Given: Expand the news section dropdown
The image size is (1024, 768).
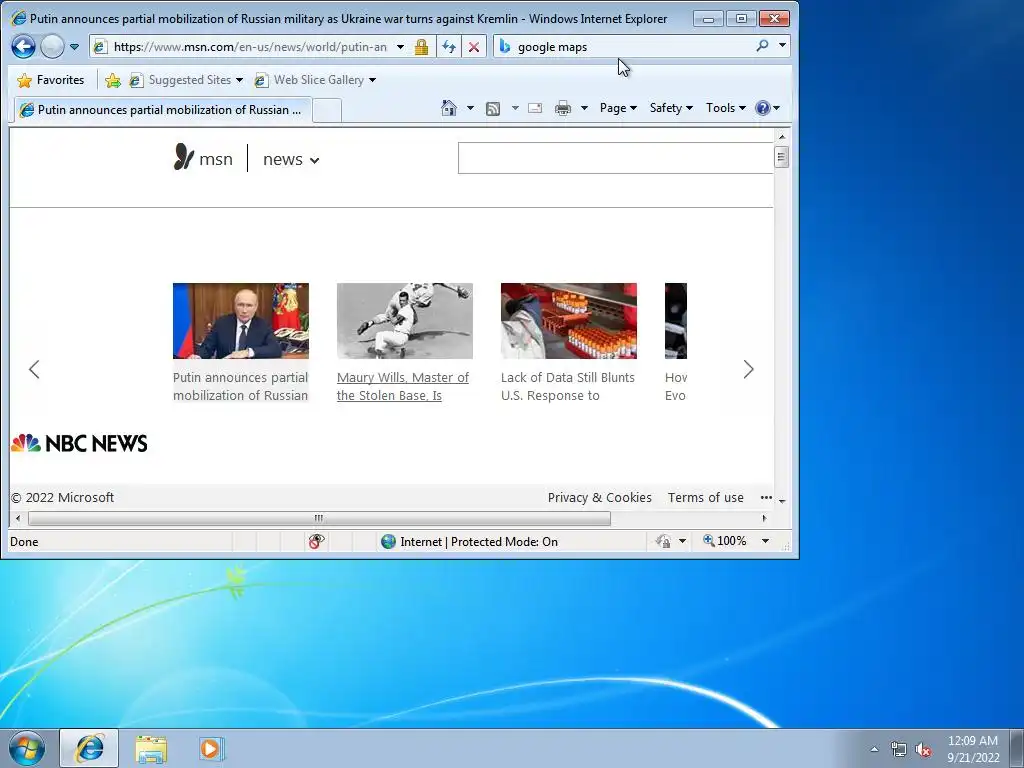Looking at the screenshot, I should click(x=291, y=159).
